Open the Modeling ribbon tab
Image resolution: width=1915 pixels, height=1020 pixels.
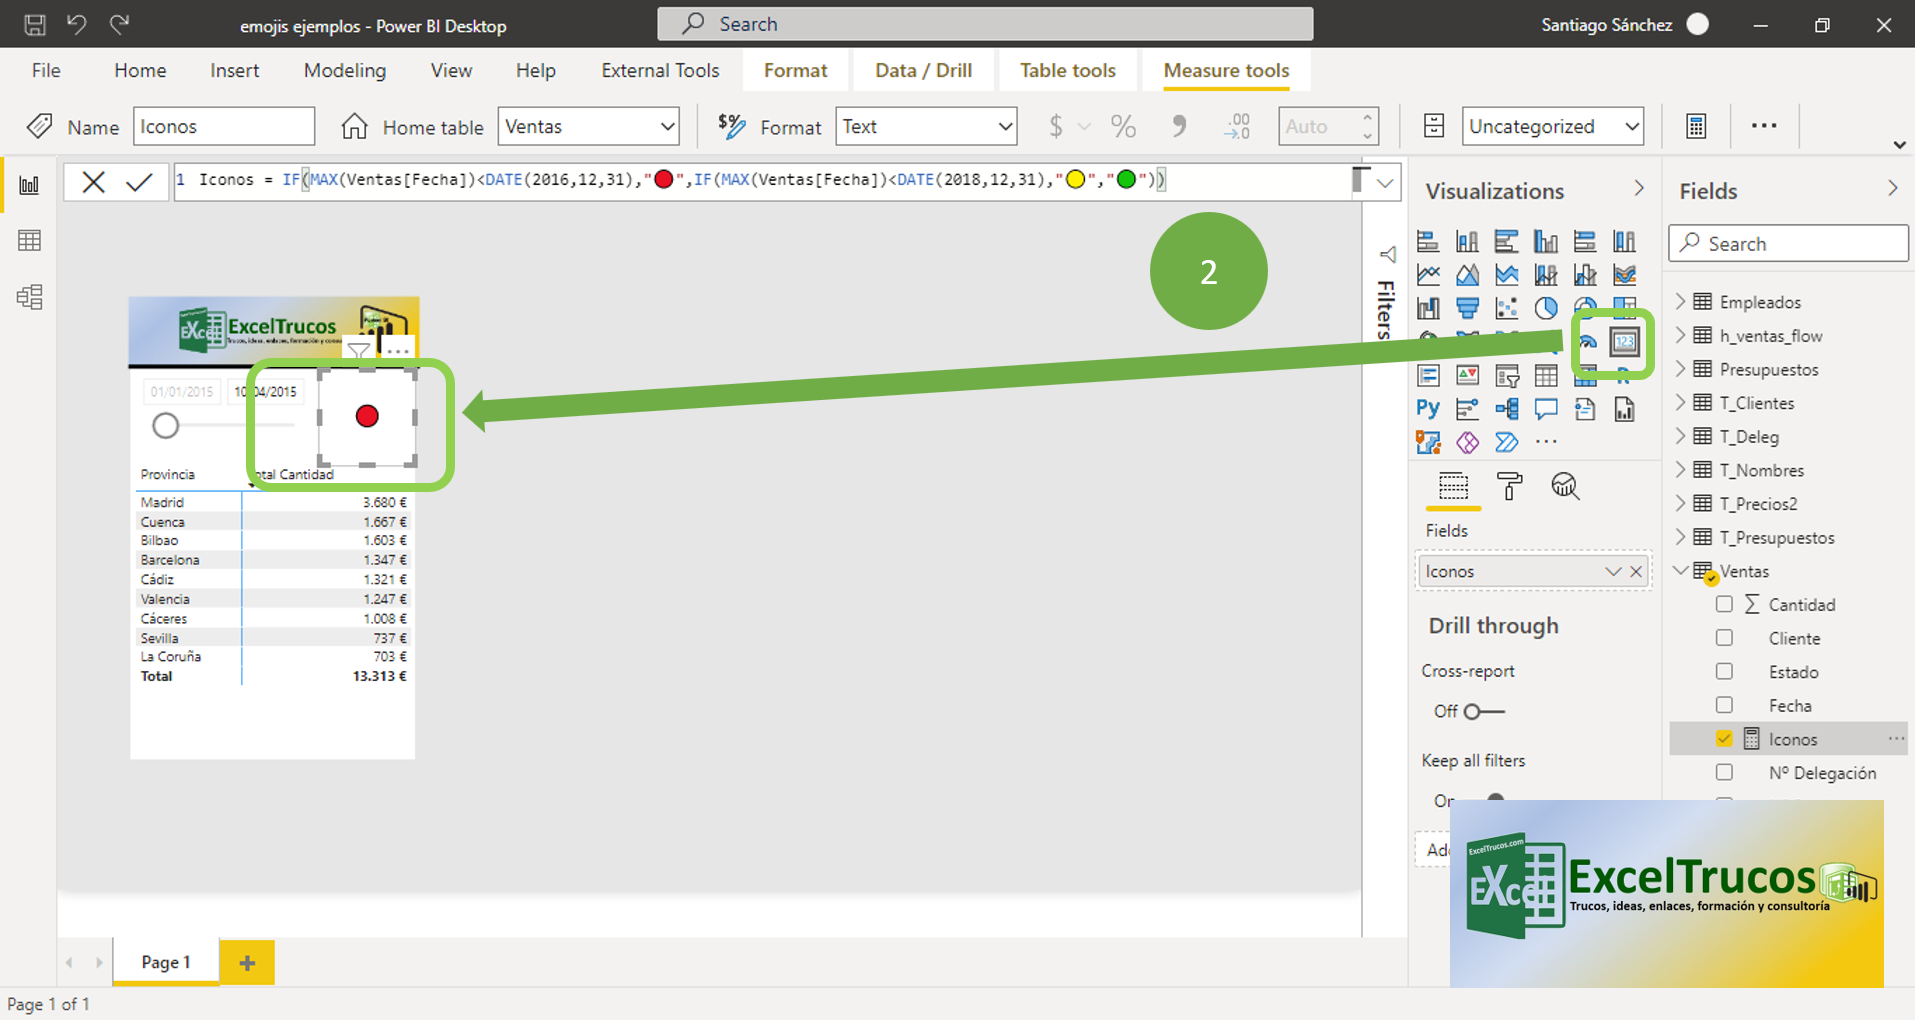344,71
